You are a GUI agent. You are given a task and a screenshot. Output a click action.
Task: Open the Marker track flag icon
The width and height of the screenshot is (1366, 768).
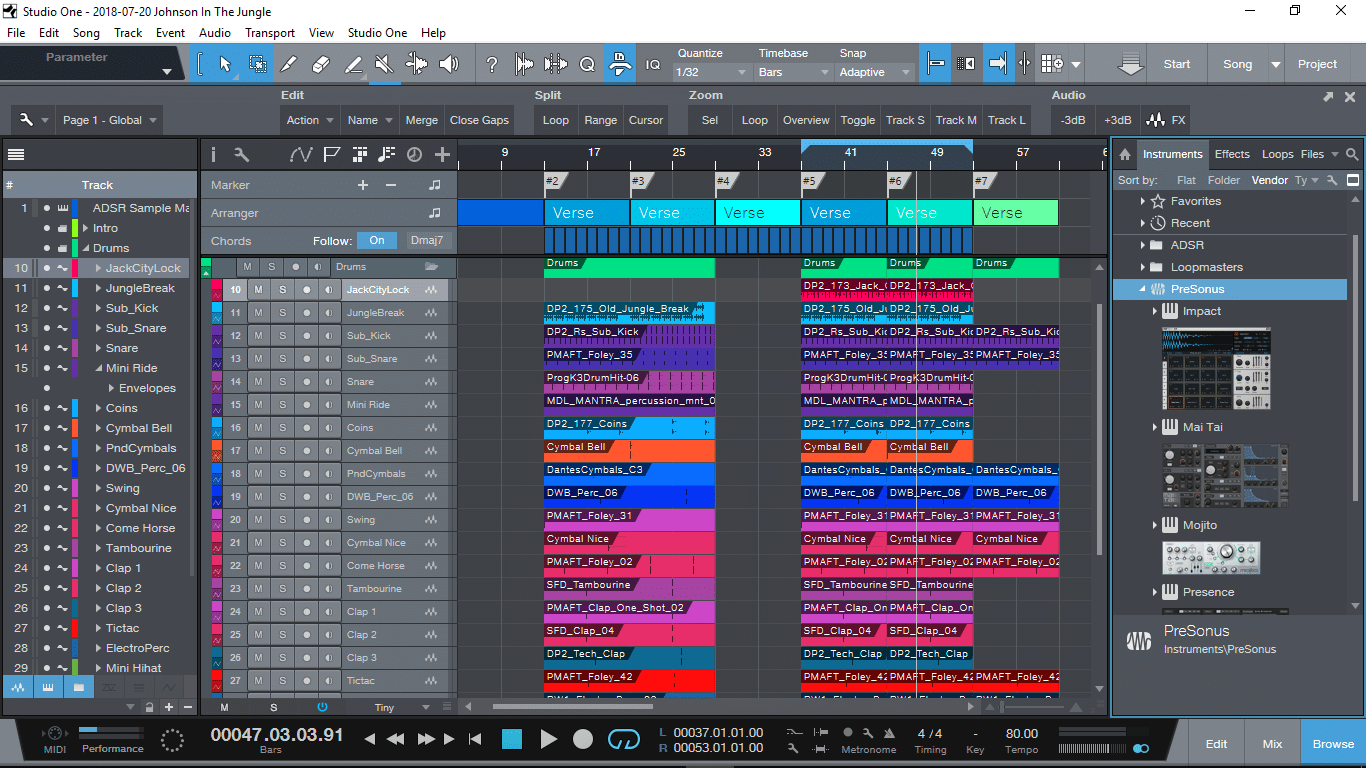[333, 155]
